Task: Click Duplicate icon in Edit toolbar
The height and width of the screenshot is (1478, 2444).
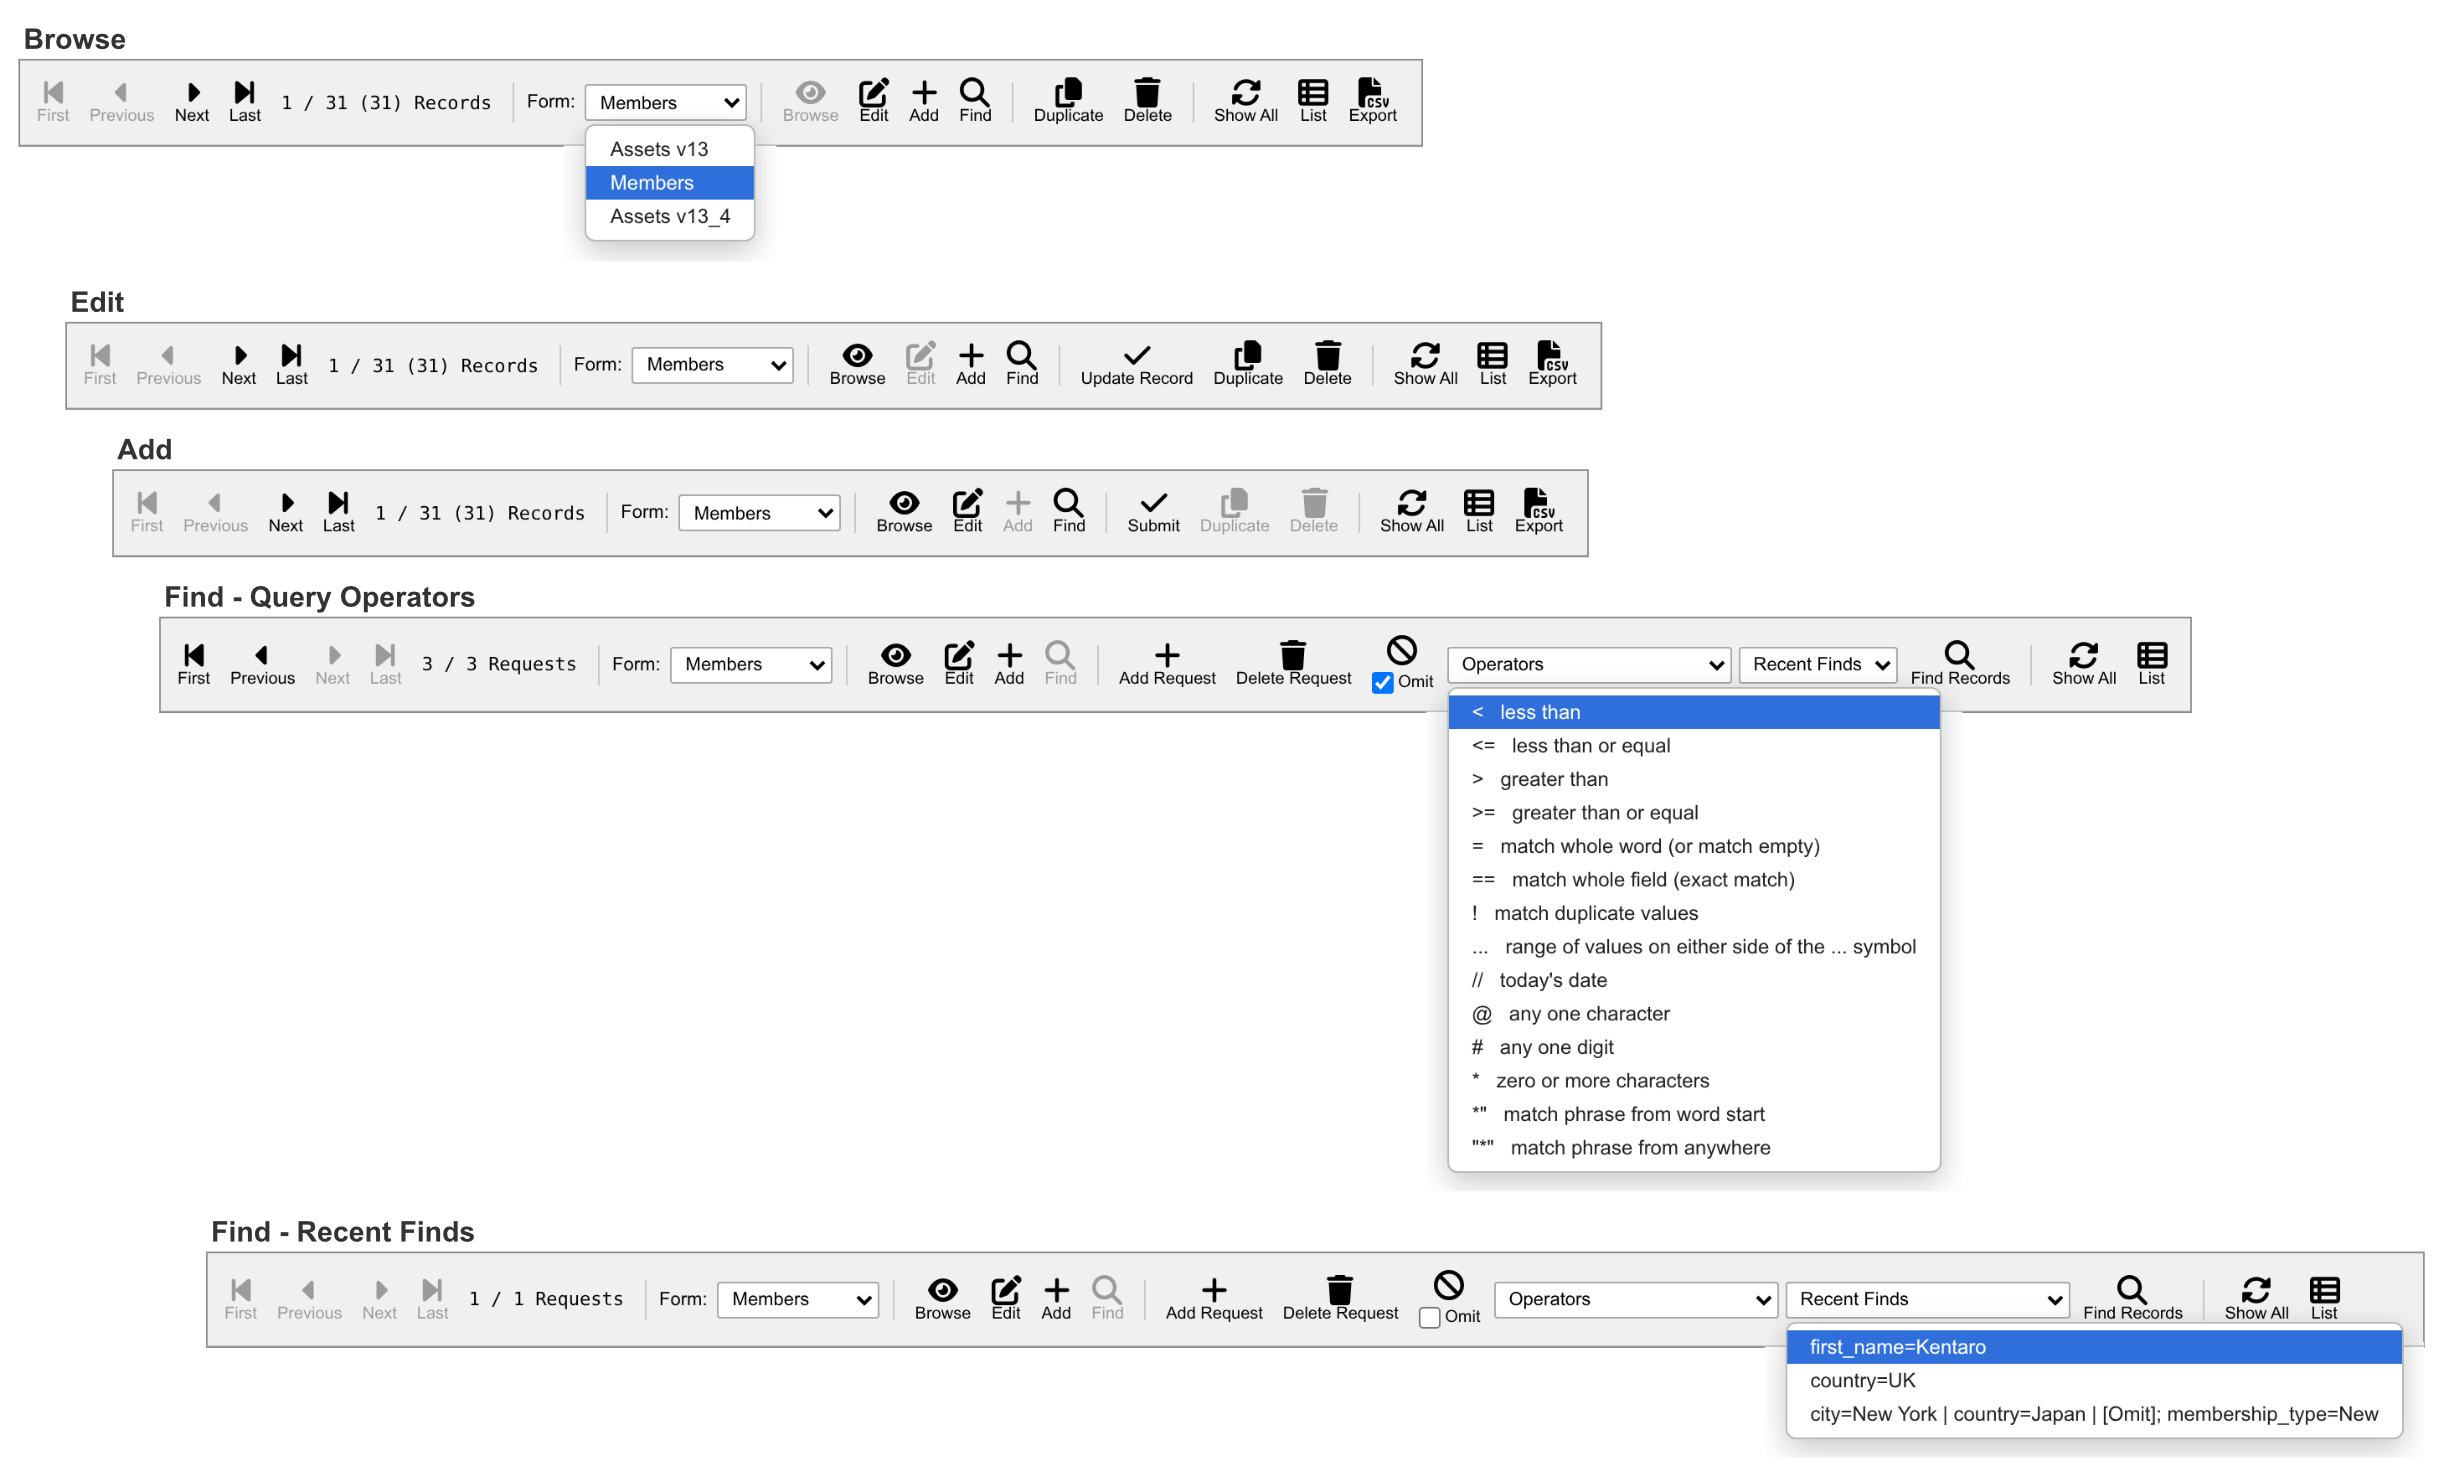Action: coord(1248,365)
